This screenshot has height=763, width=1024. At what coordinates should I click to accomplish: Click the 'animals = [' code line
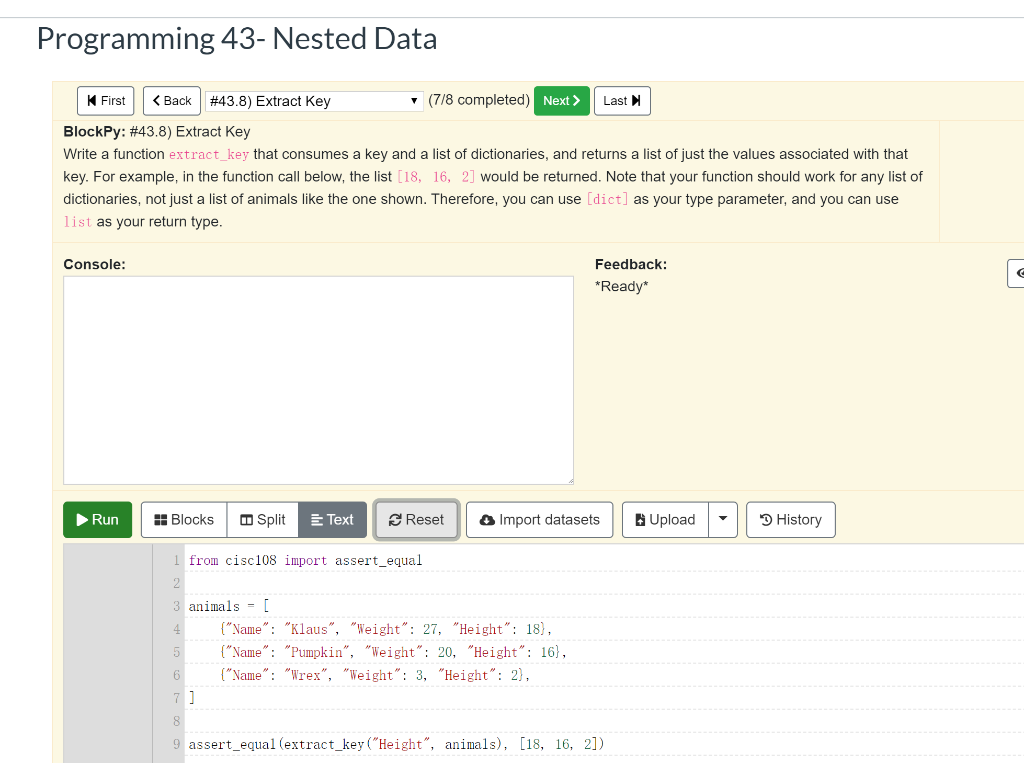pos(229,606)
